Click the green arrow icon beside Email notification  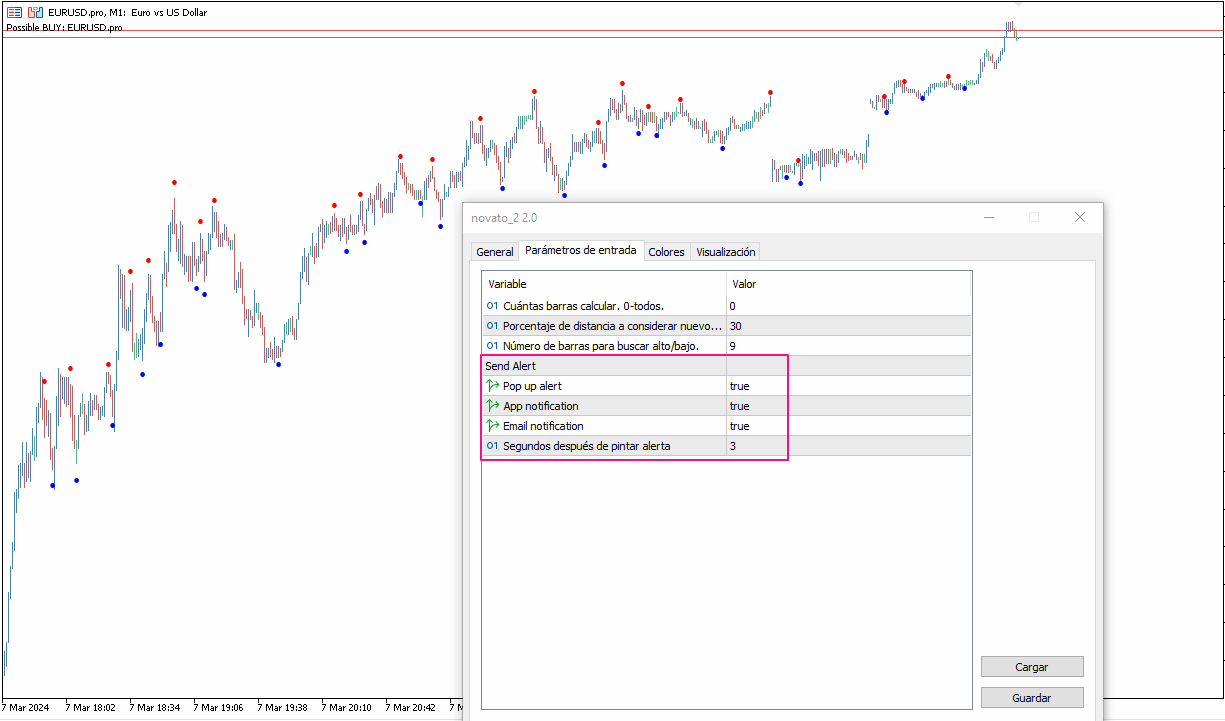coord(491,425)
